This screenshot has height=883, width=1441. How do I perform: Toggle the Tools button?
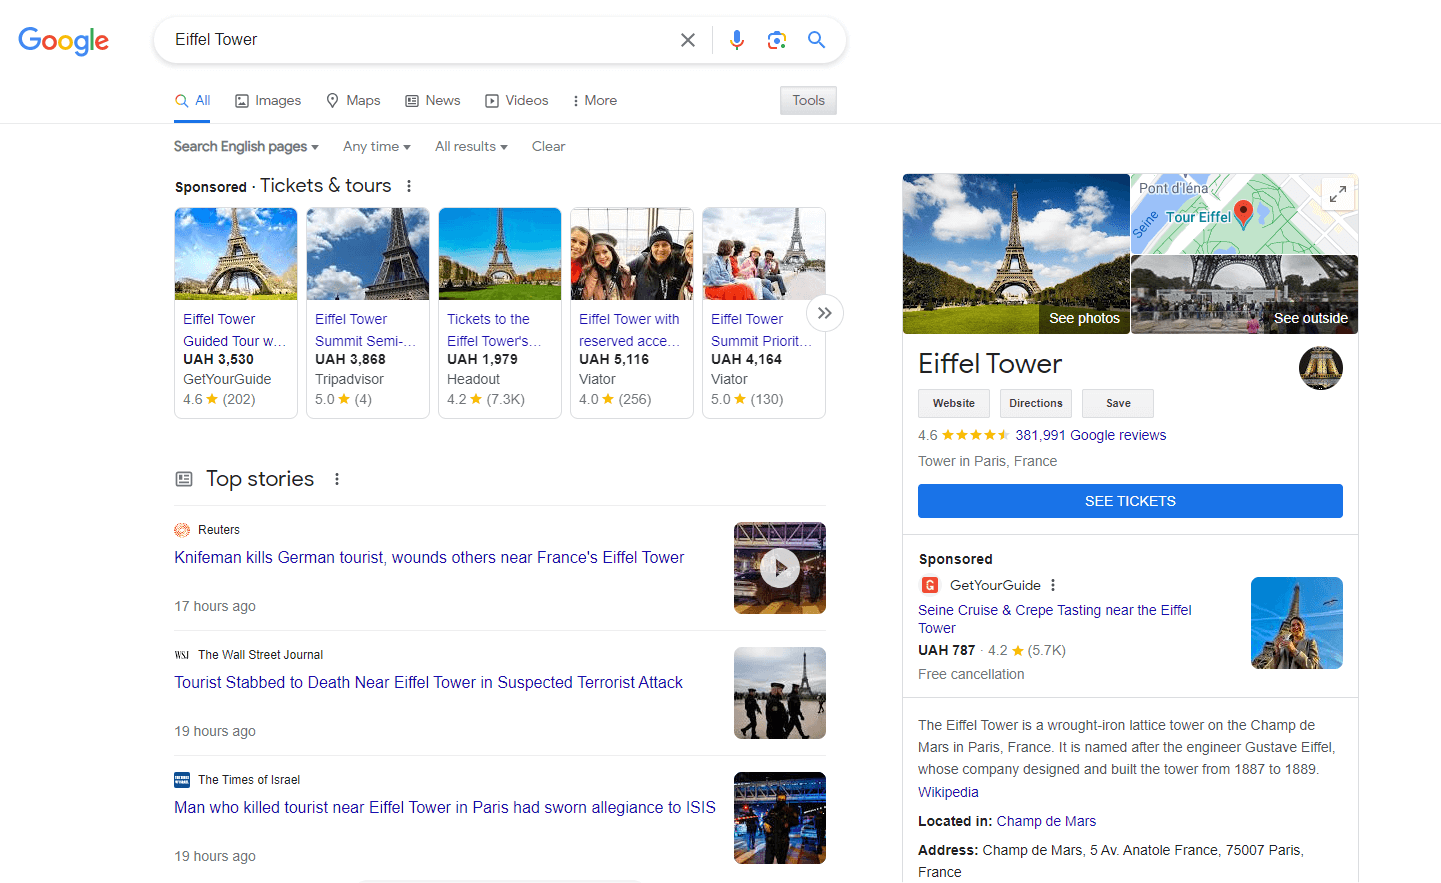(x=808, y=101)
